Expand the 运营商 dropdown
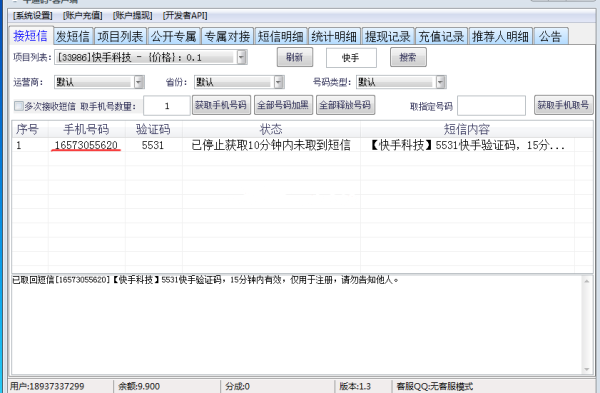The image size is (600, 393). pos(139,82)
